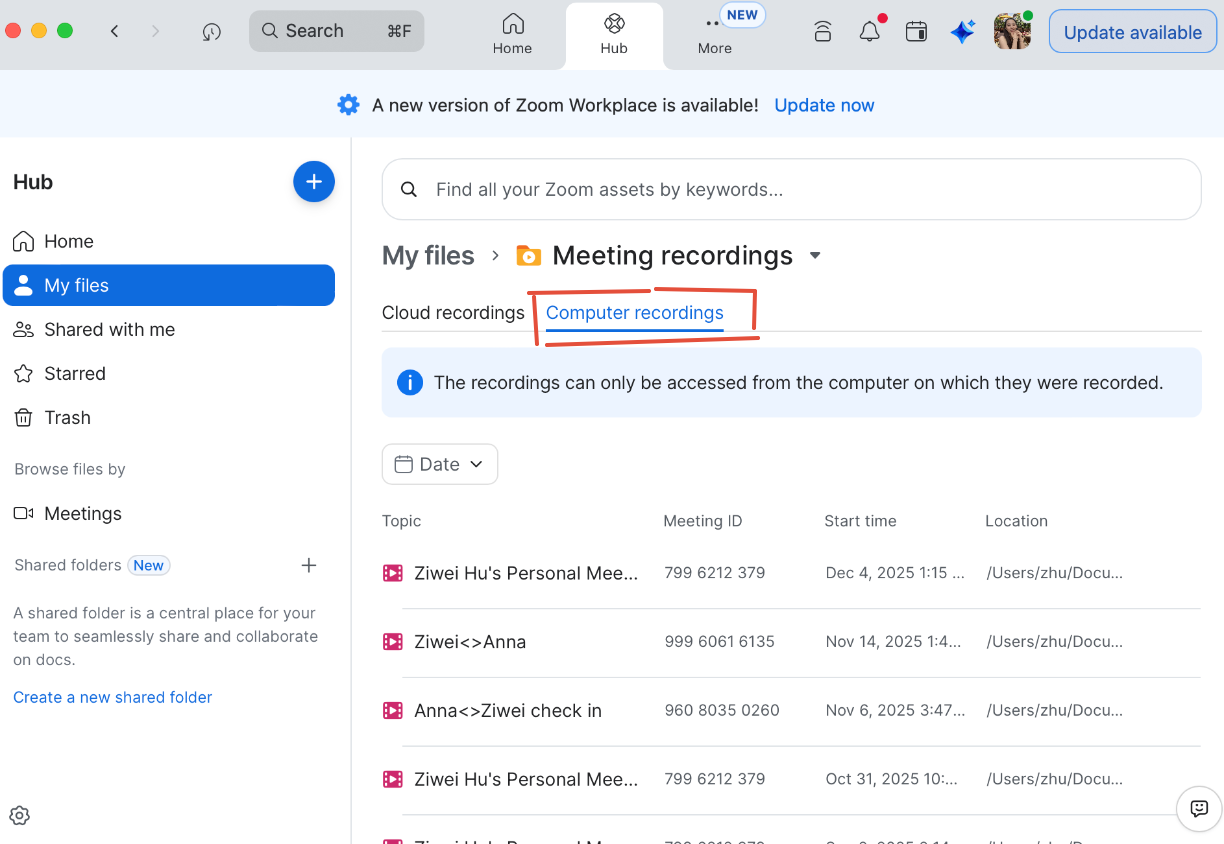Open settings gear icon at bottom left

point(20,815)
